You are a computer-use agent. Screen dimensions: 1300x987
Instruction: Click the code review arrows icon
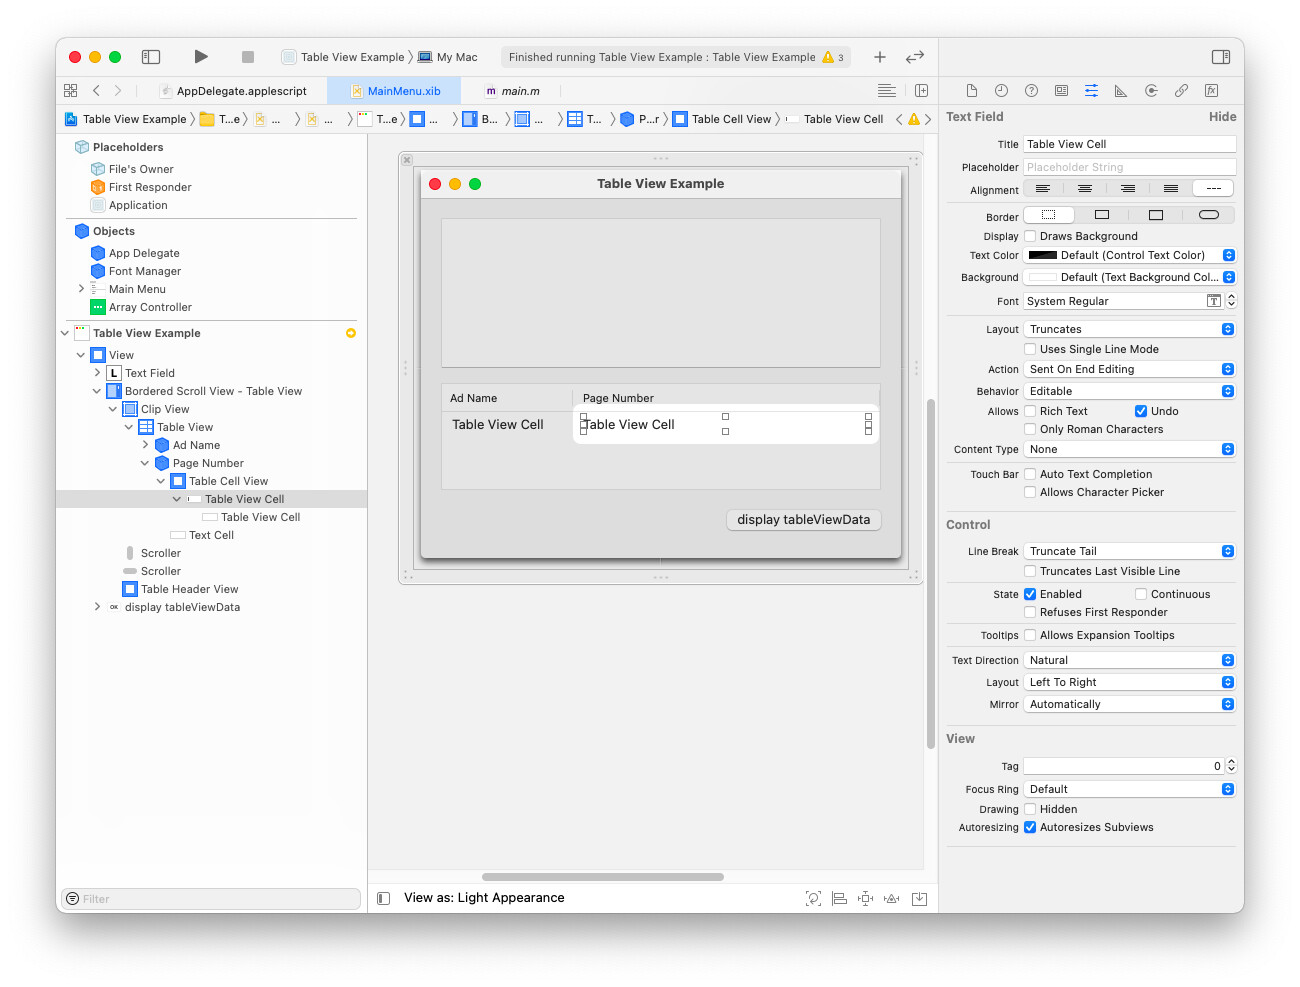coord(915,57)
